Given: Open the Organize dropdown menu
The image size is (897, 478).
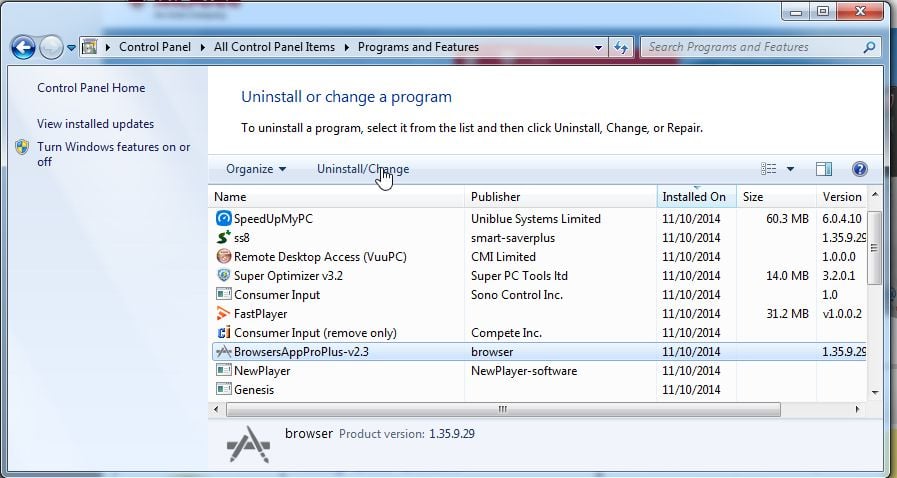Looking at the screenshot, I should [256, 169].
